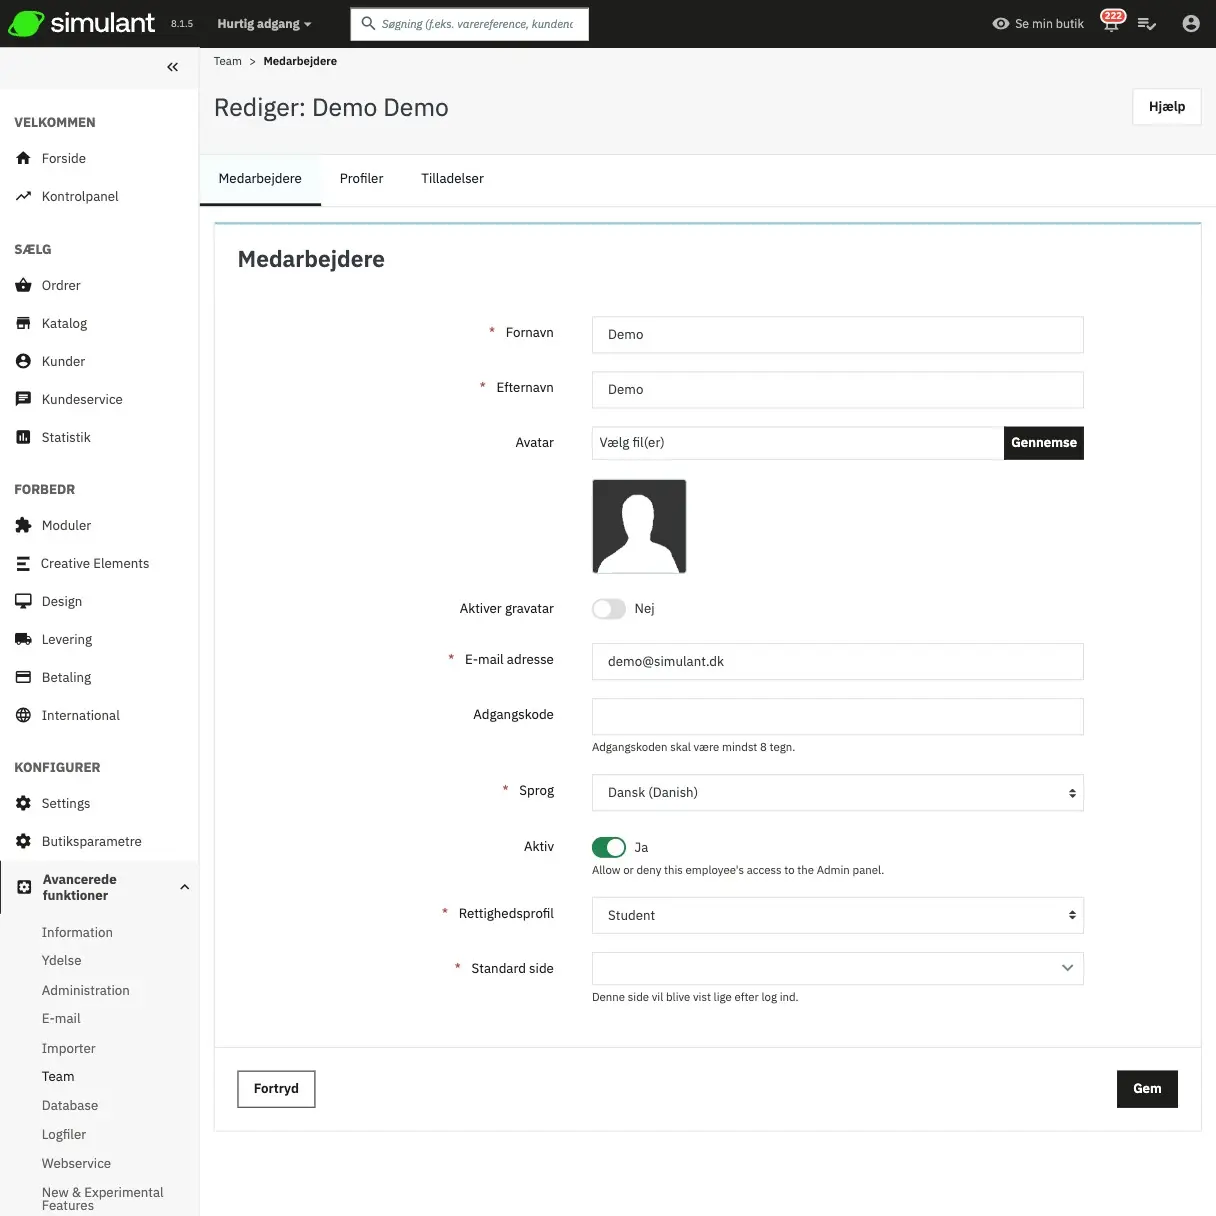Expand the Standard side dropdown
Image resolution: width=1216 pixels, height=1216 pixels.
pos(837,969)
